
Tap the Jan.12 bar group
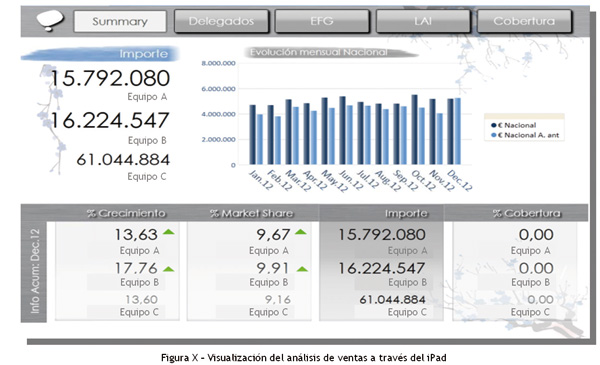pos(256,135)
